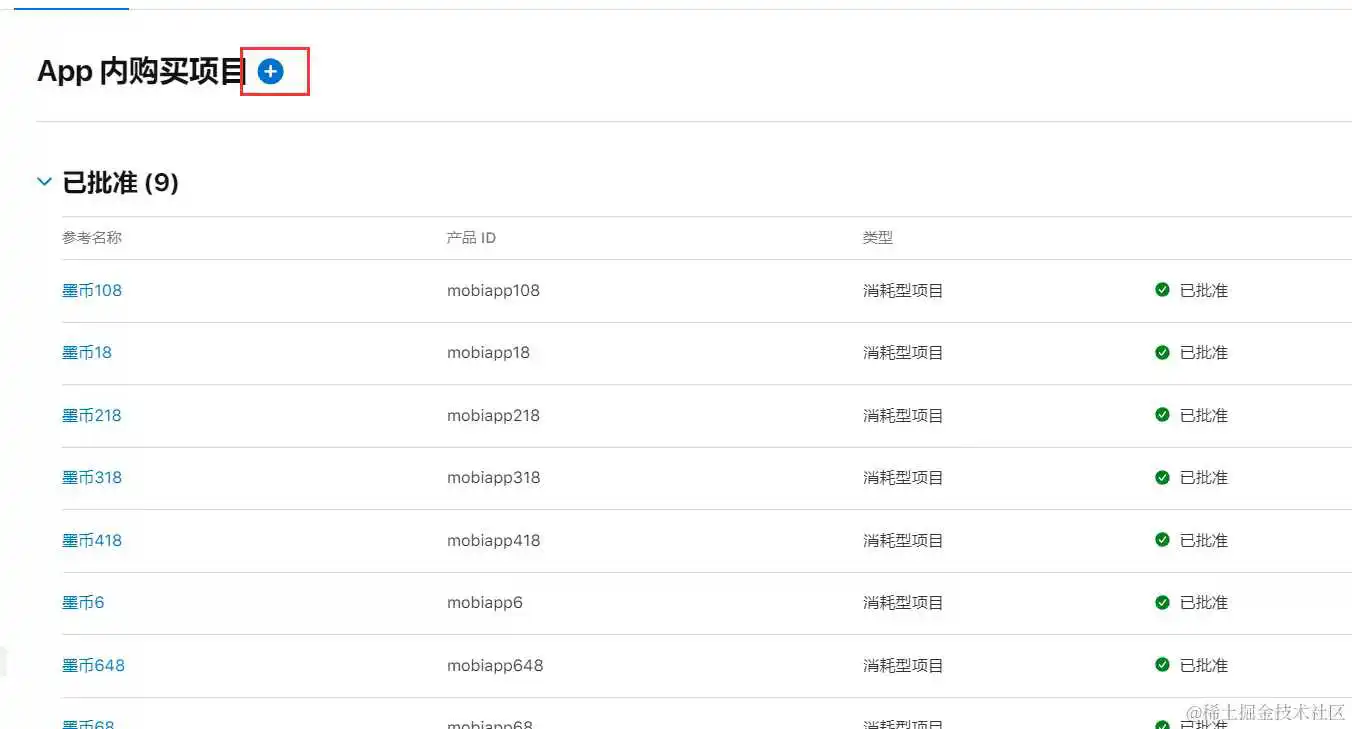1352x729 pixels.
Task: Open the 墨币6 purchase item
Action: click(x=83, y=602)
